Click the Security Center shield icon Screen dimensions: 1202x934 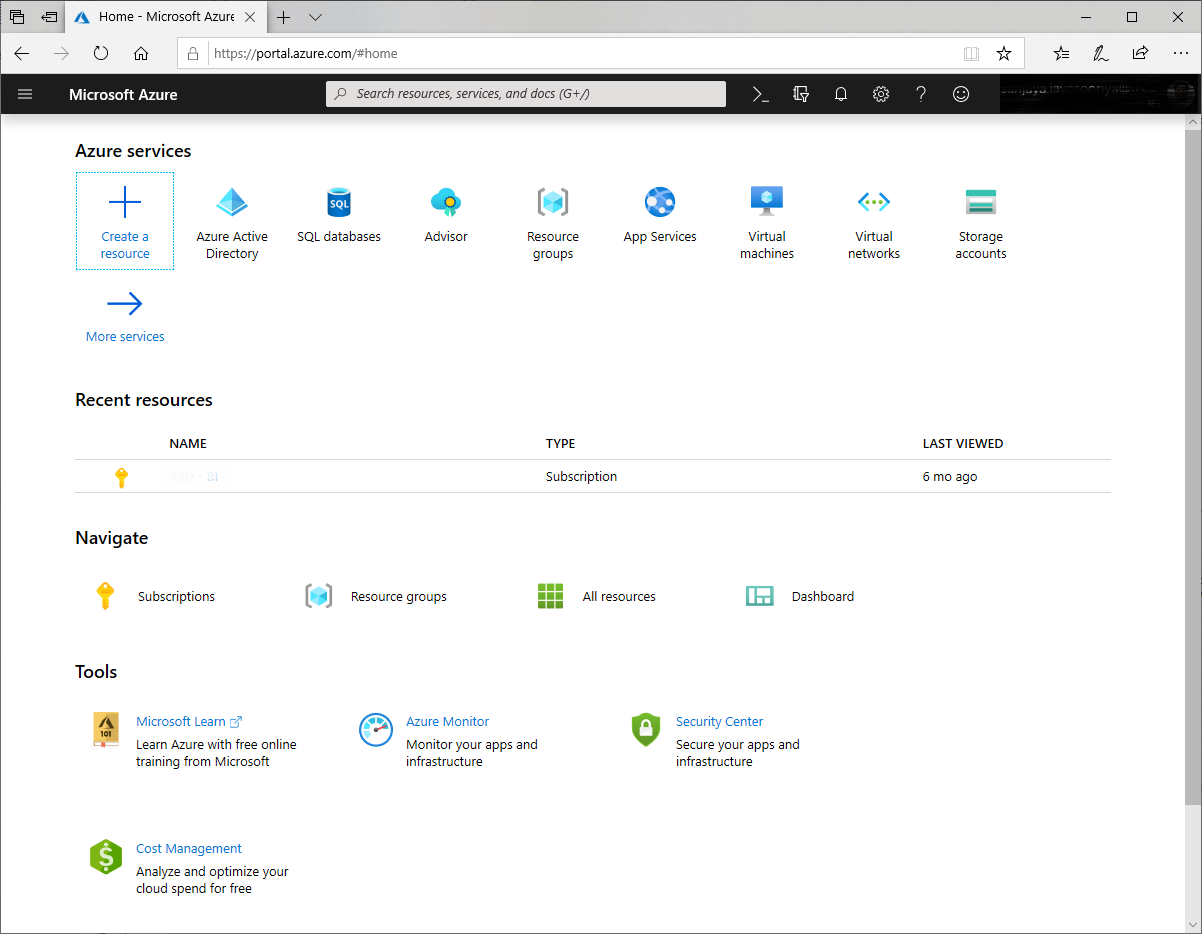pos(646,730)
